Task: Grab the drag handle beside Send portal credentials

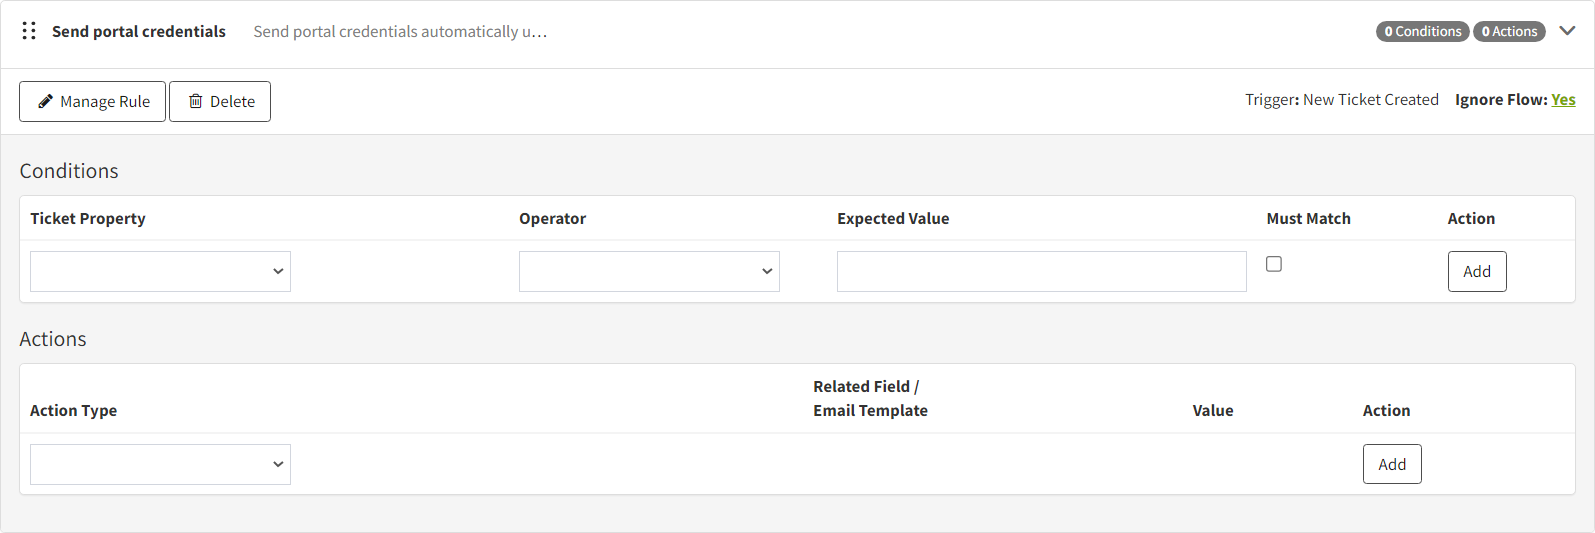Action: (29, 31)
